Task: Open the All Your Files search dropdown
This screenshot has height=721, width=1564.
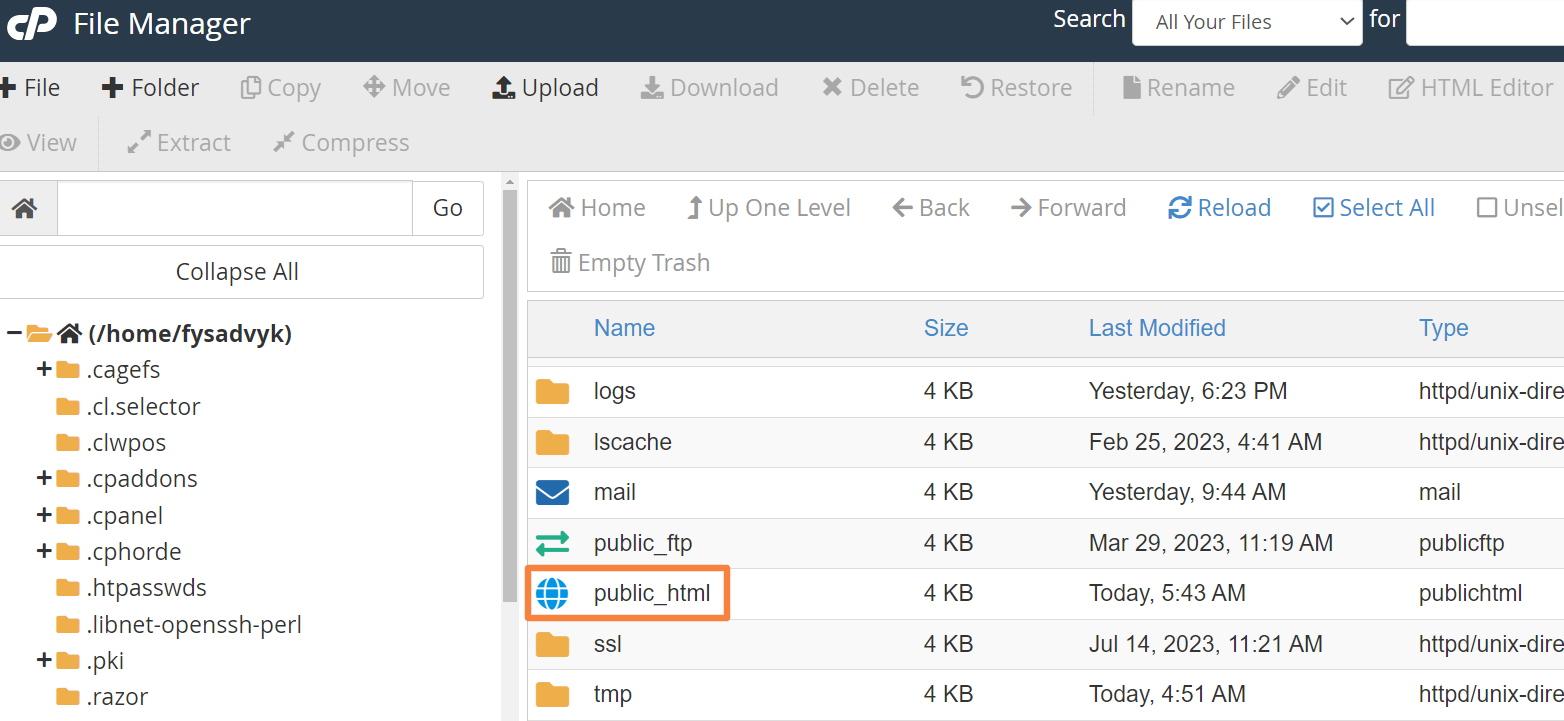Action: (x=1246, y=22)
